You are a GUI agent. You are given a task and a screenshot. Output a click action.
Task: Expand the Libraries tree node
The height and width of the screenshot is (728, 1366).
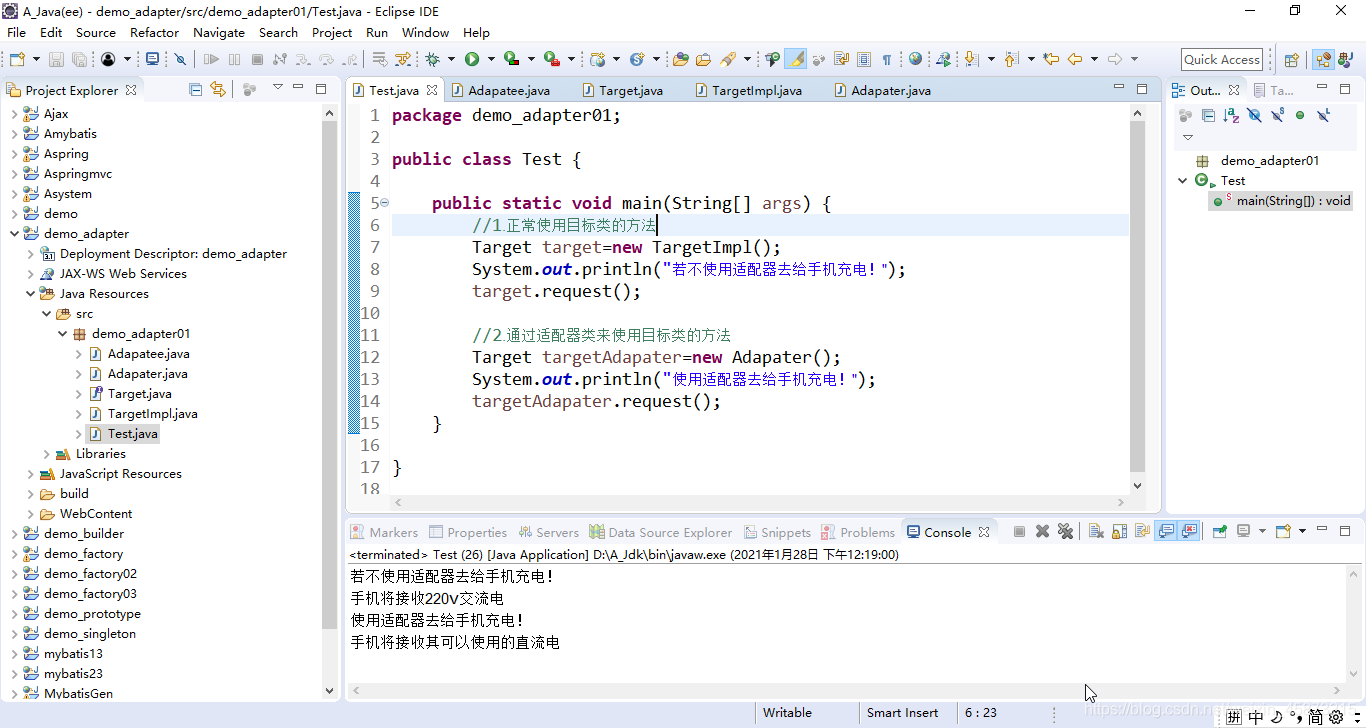46,454
